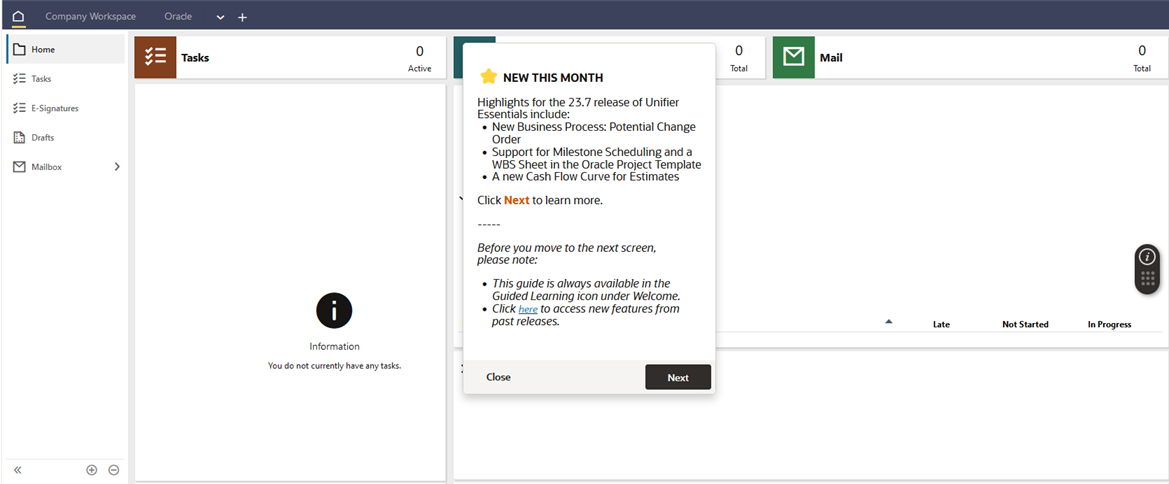Click the zoom out minus circle icon
The image size is (1169, 484).
tap(114, 470)
